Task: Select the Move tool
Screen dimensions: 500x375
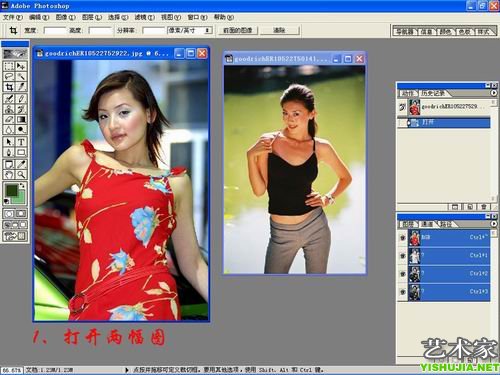Action: tap(21, 66)
